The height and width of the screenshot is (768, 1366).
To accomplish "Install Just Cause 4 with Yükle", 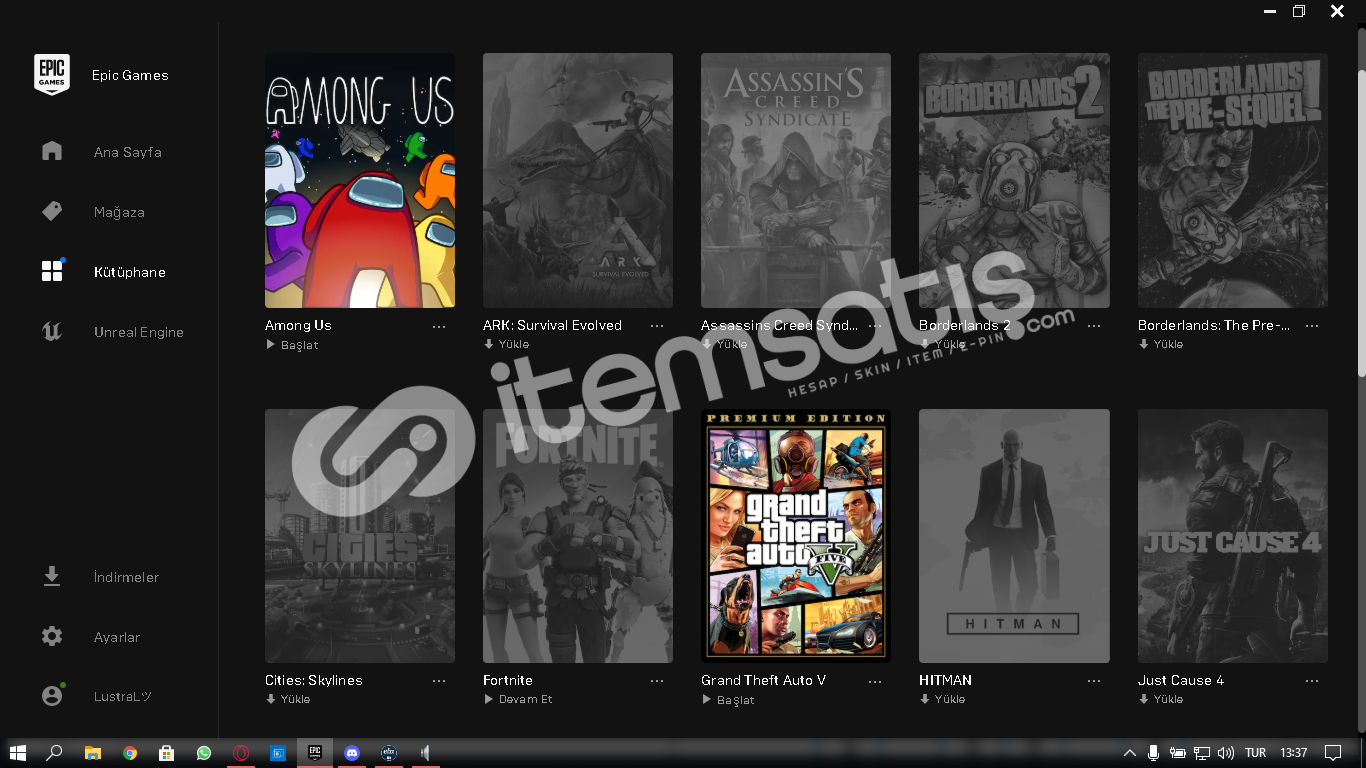I will pos(1161,699).
